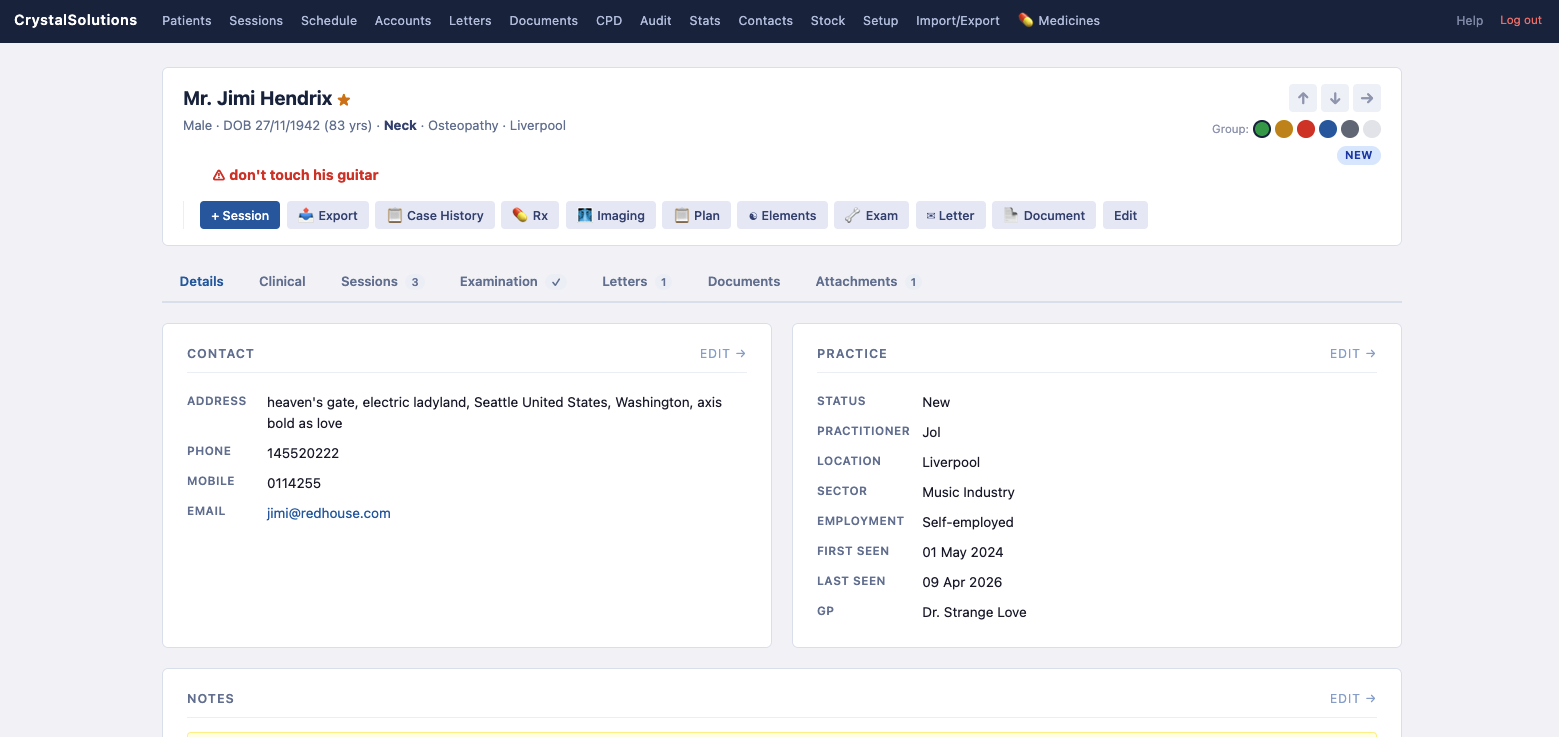Open the treatment Plan
The image size is (1559, 737).
697,215
